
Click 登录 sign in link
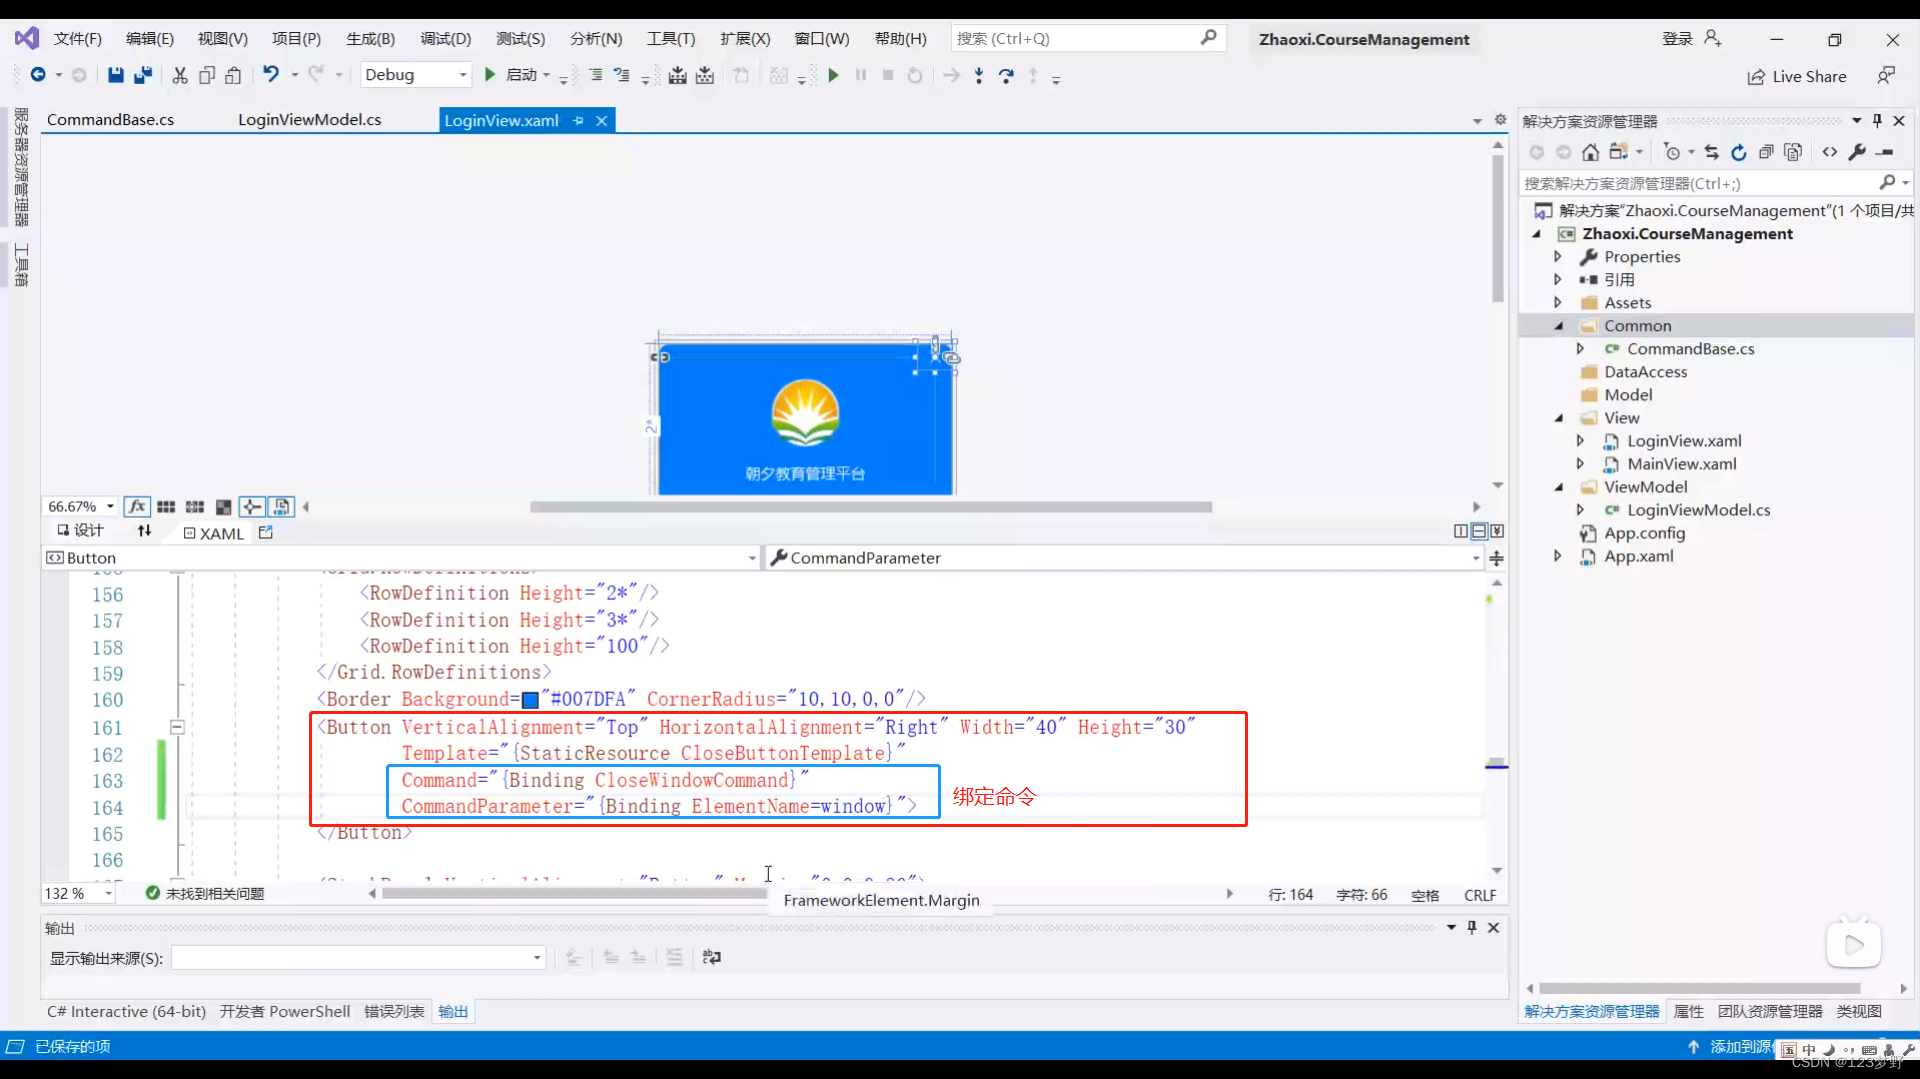(x=1677, y=39)
